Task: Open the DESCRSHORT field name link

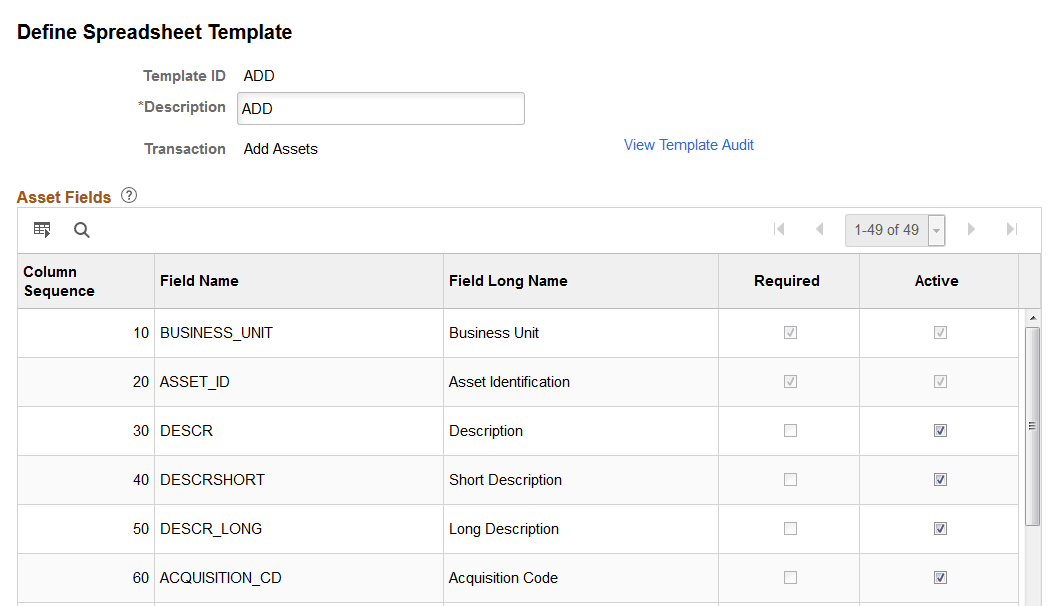Action: [x=212, y=479]
